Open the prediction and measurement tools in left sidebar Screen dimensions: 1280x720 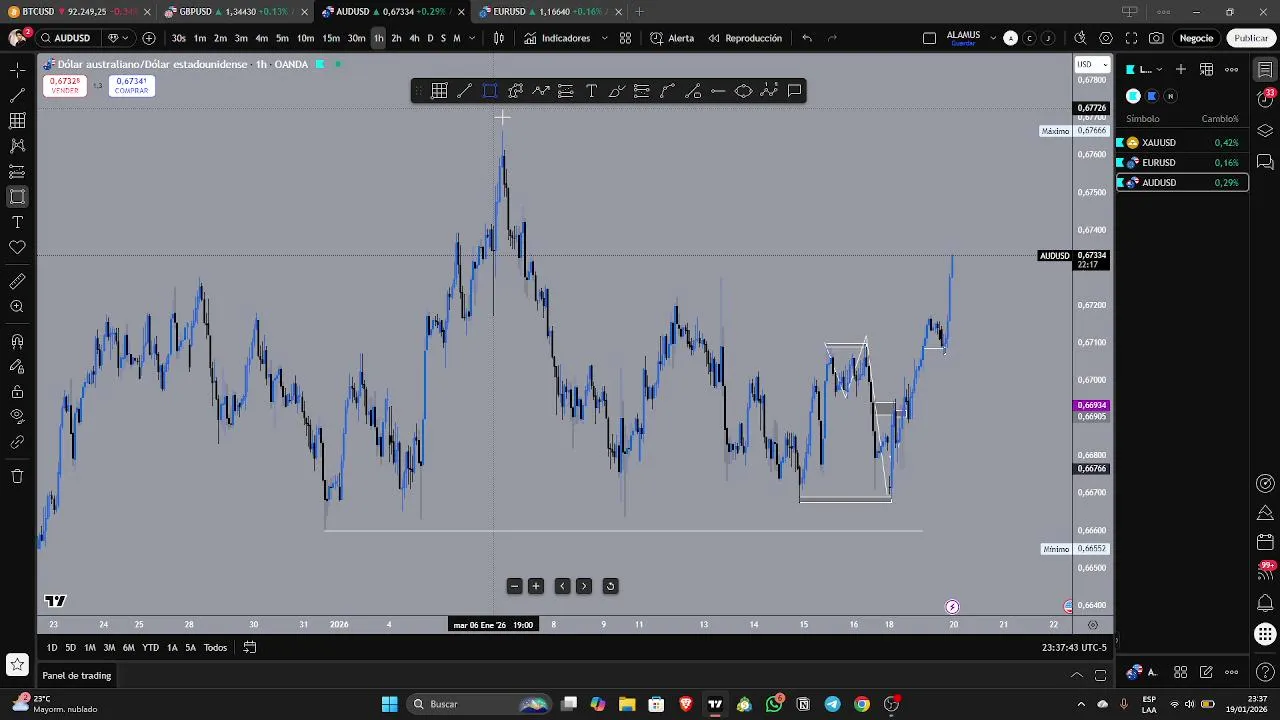(x=17, y=171)
